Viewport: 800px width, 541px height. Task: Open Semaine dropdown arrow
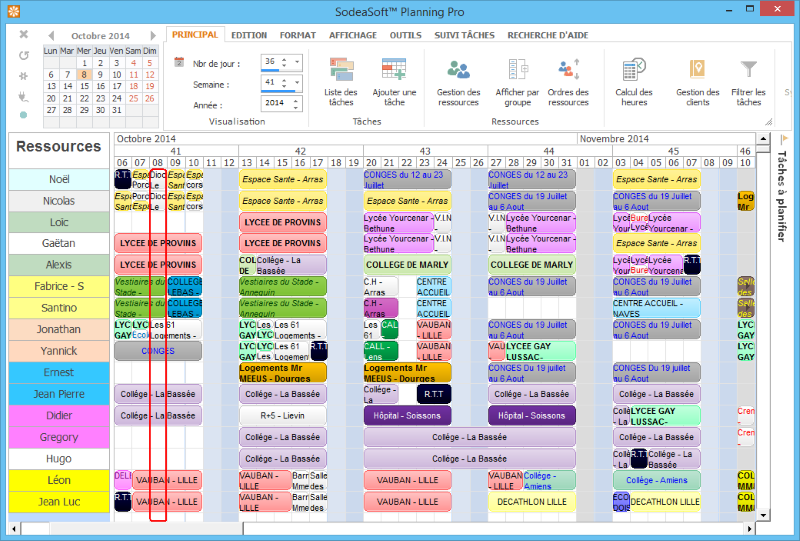(x=297, y=83)
